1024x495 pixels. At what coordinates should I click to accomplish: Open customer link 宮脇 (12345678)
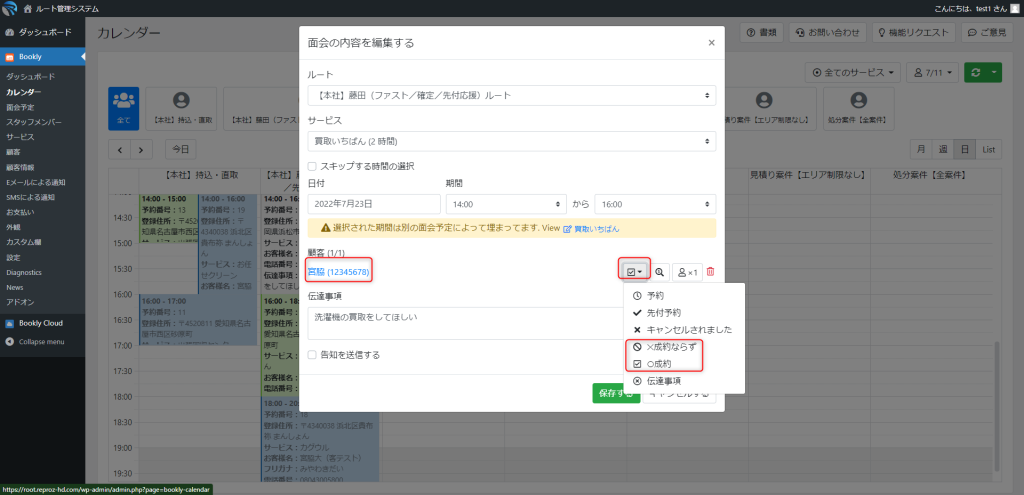tap(339, 272)
